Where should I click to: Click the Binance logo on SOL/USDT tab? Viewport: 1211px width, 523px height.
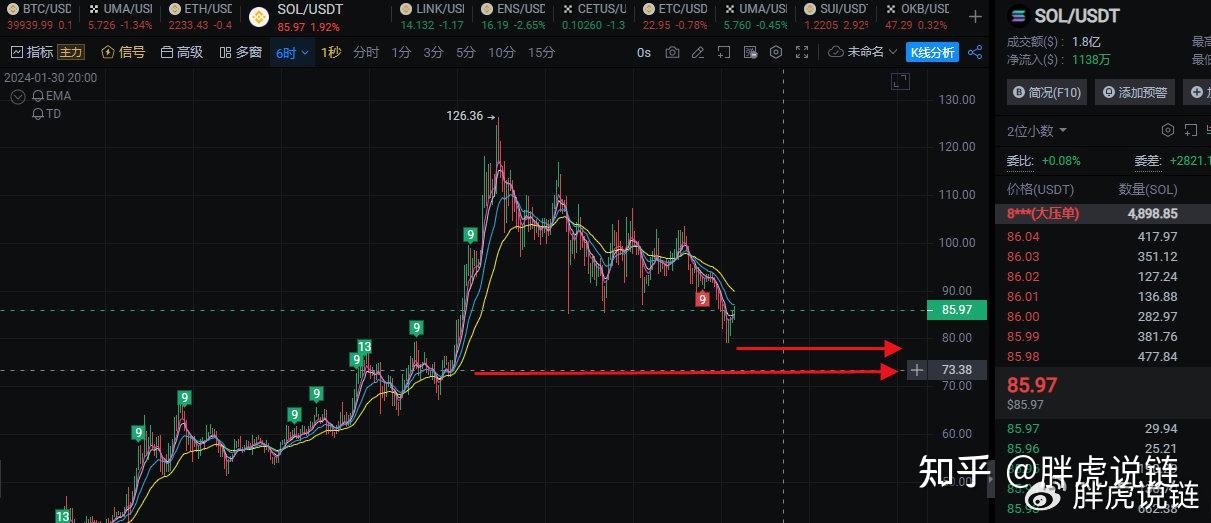[x=259, y=16]
